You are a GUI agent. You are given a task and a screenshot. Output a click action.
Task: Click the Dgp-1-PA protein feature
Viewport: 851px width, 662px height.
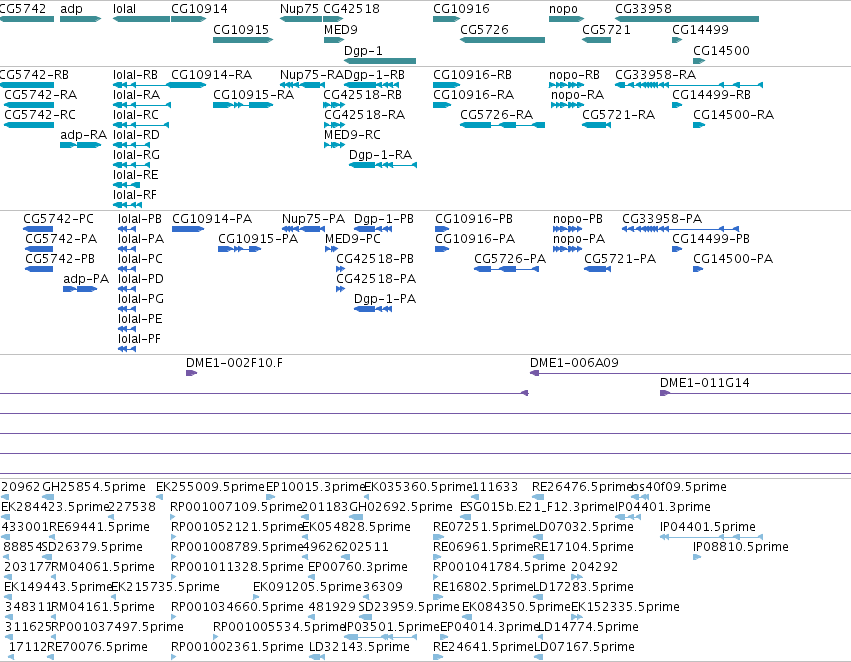373,309
